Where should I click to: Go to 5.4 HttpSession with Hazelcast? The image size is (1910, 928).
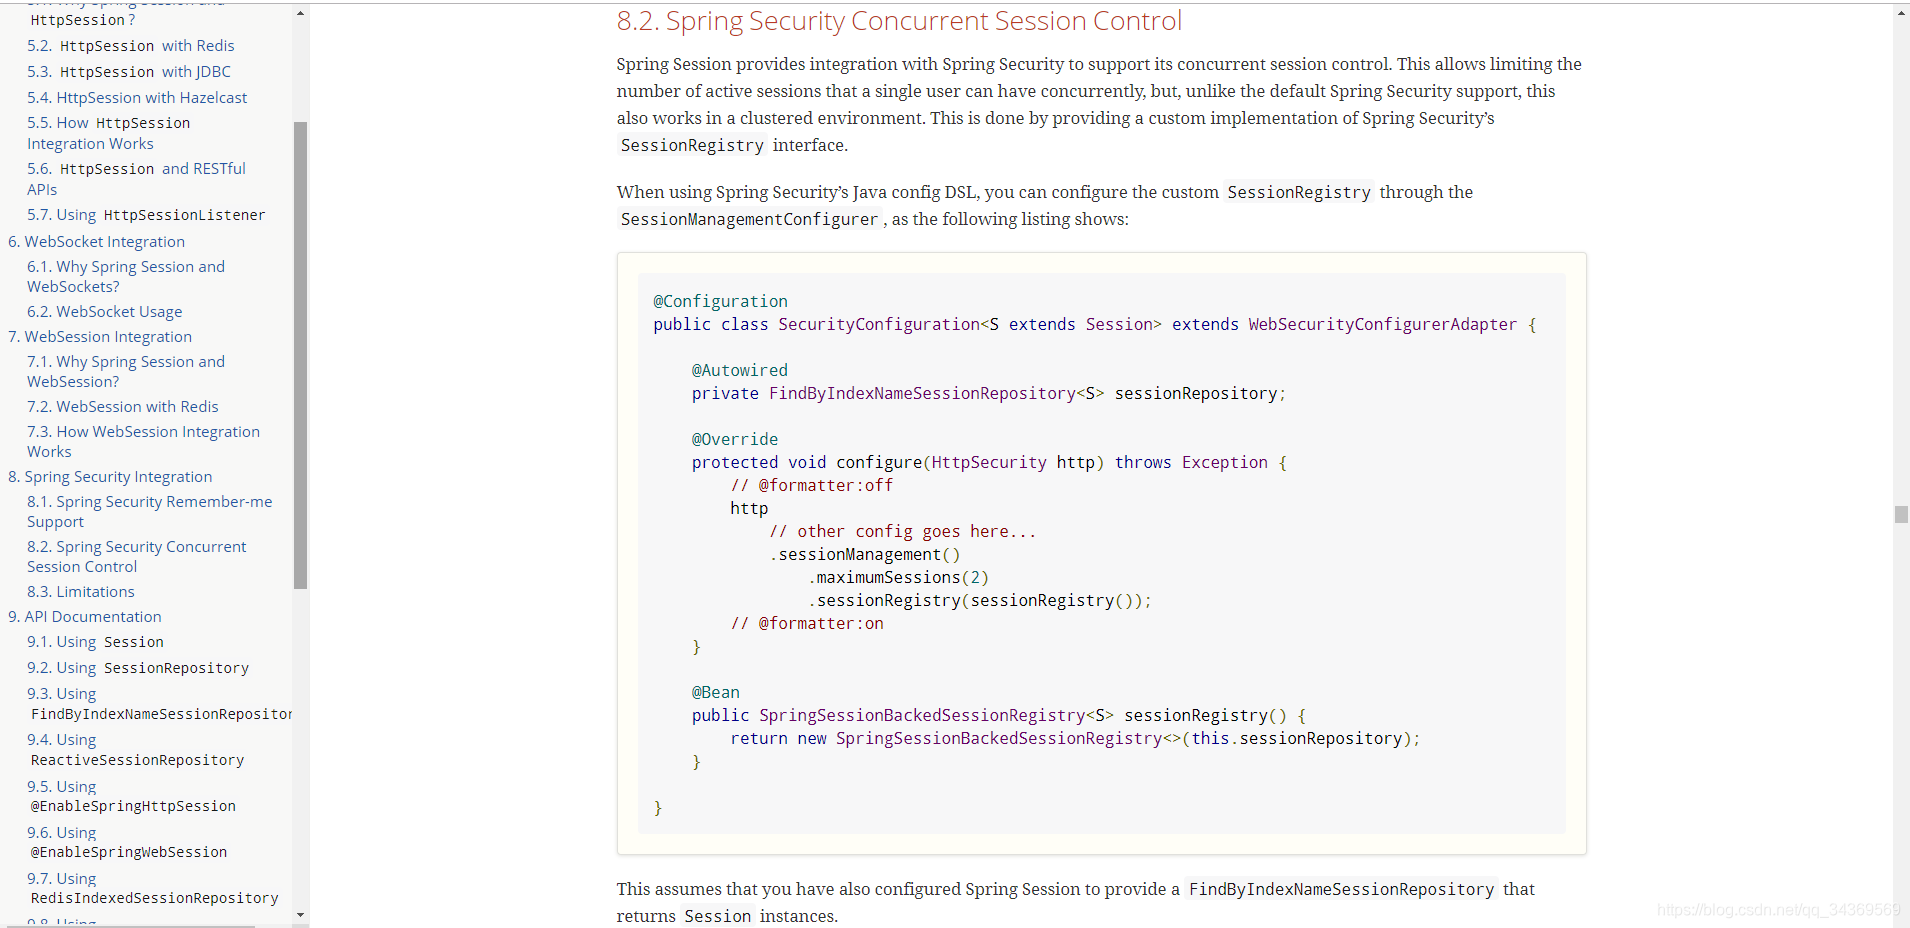[x=137, y=98]
